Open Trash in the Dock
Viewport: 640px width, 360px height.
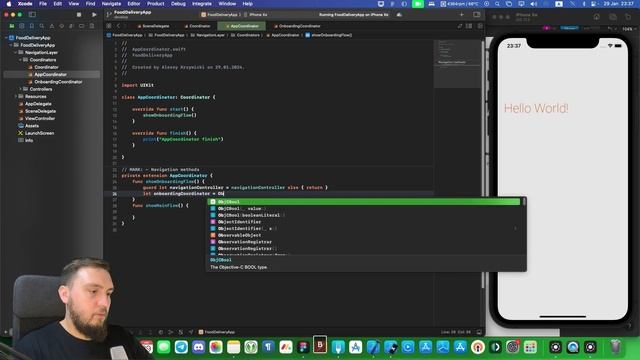(x=616, y=347)
